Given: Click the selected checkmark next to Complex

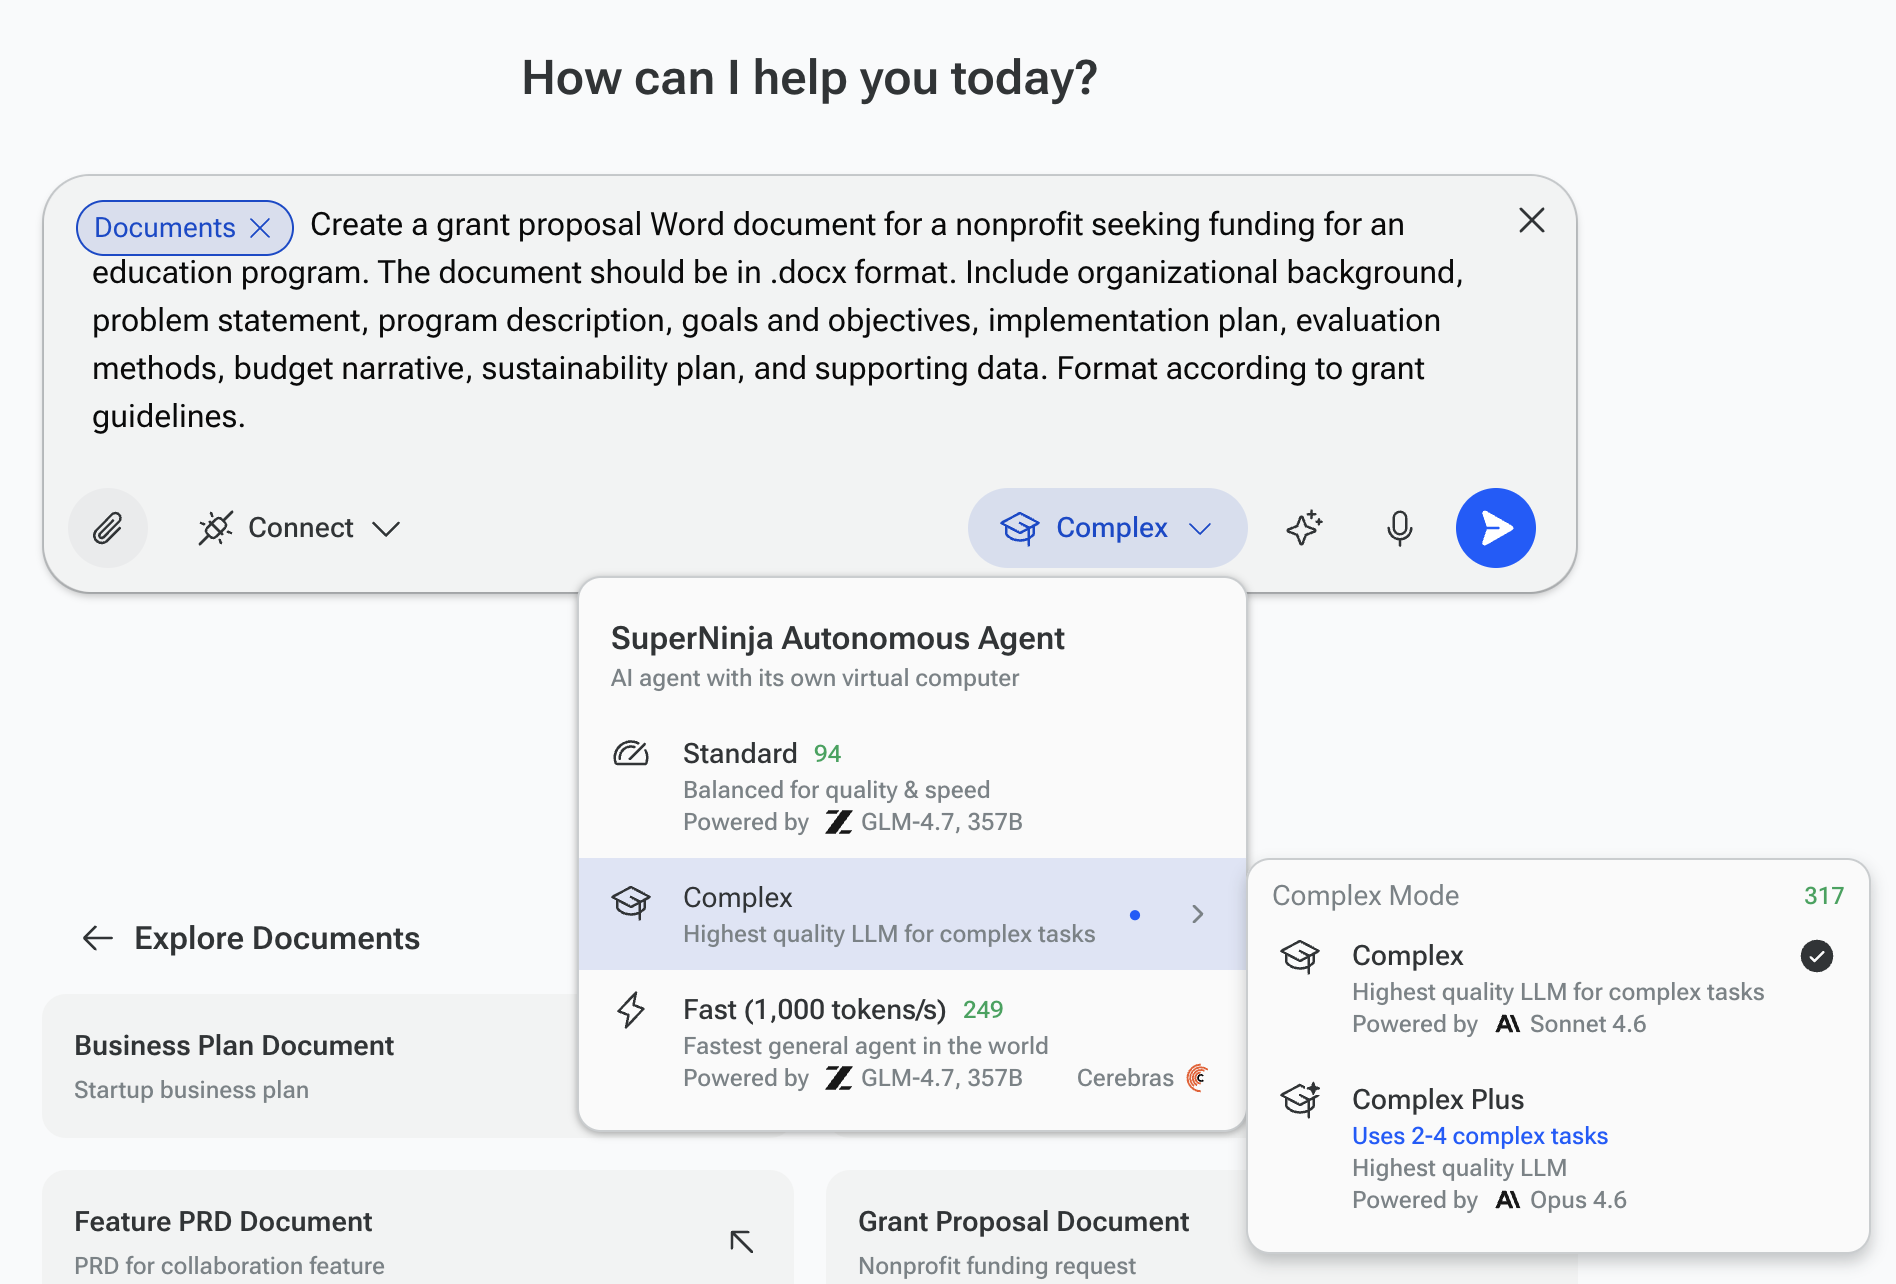Looking at the screenshot, I should pyautogui.click(x=1817, y=956).
